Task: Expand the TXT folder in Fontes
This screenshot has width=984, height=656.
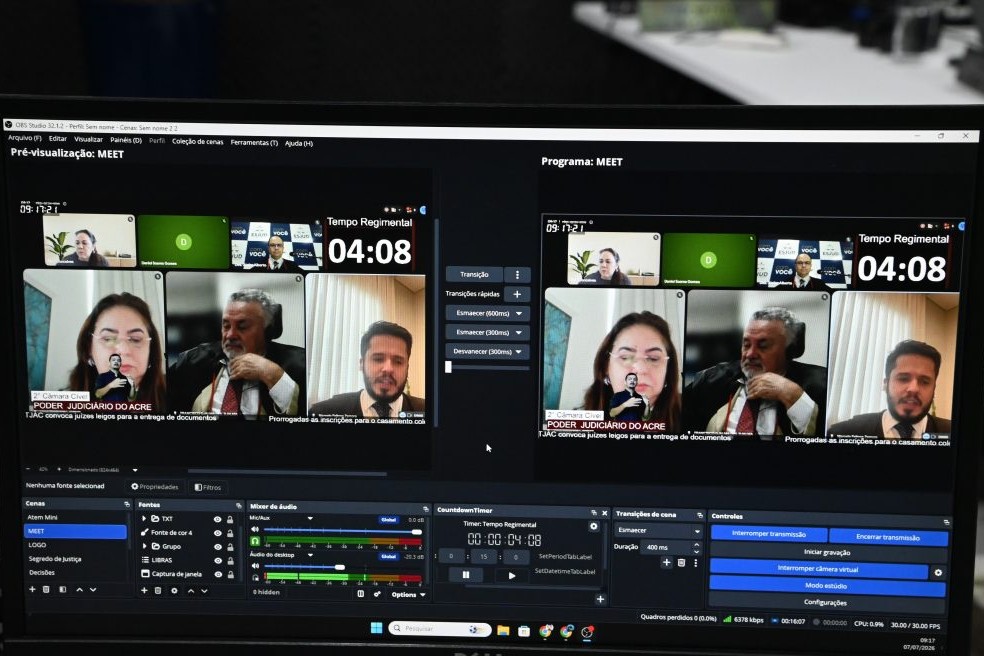Action: coord(144,519)
